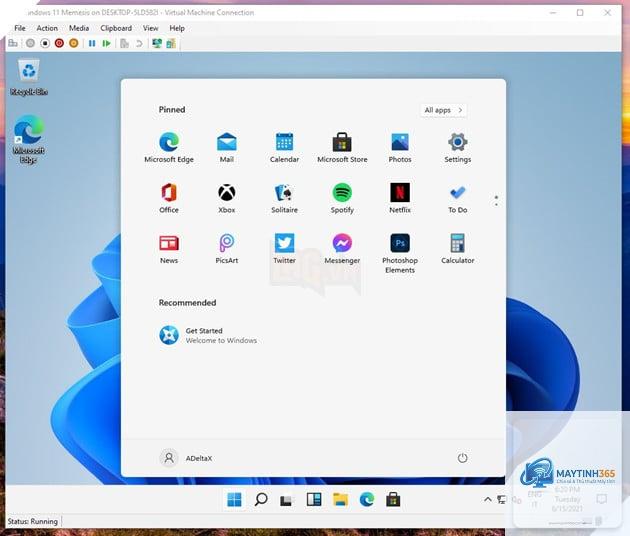Send Ctrl+Alt+Delete via toolbar icon
Screen dimensions: 630x536
13,43
